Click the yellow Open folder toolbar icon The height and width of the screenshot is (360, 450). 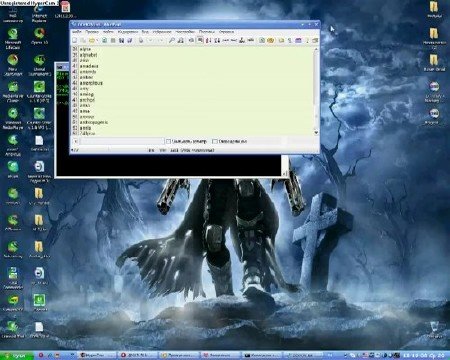click(x=92, y=40)
